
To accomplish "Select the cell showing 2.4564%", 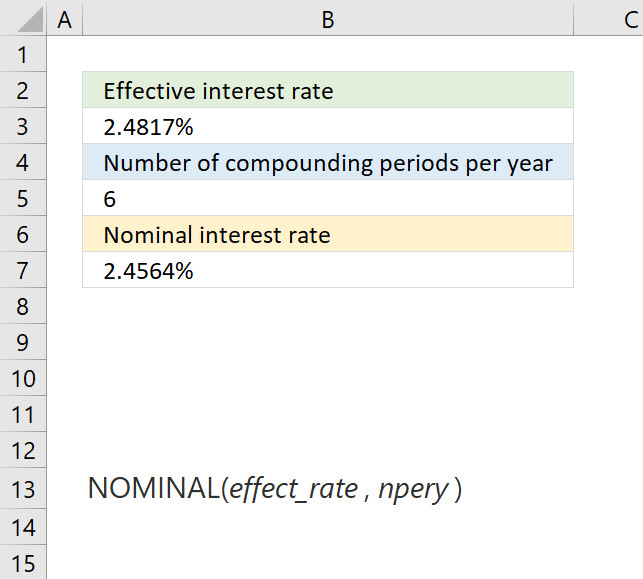I will coord(328,270).
